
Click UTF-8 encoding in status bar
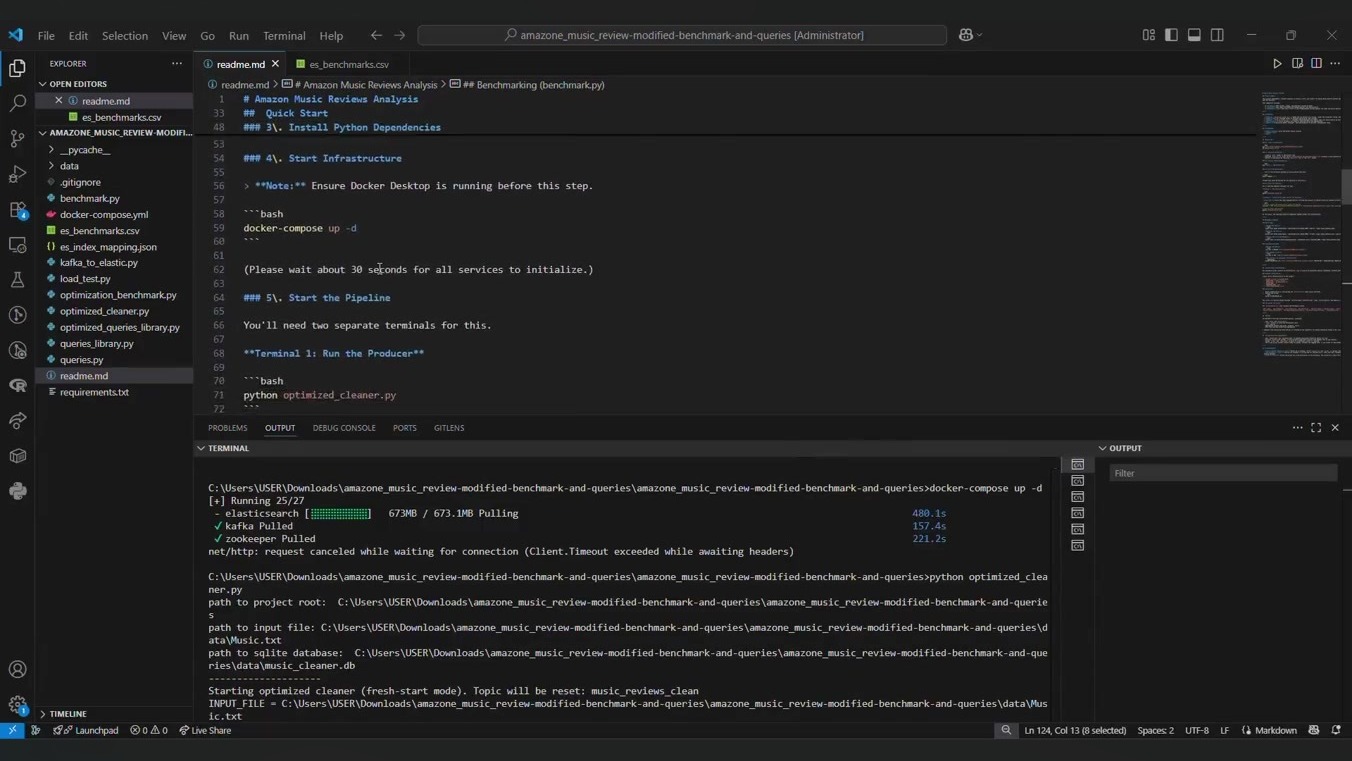[1197, 731]
